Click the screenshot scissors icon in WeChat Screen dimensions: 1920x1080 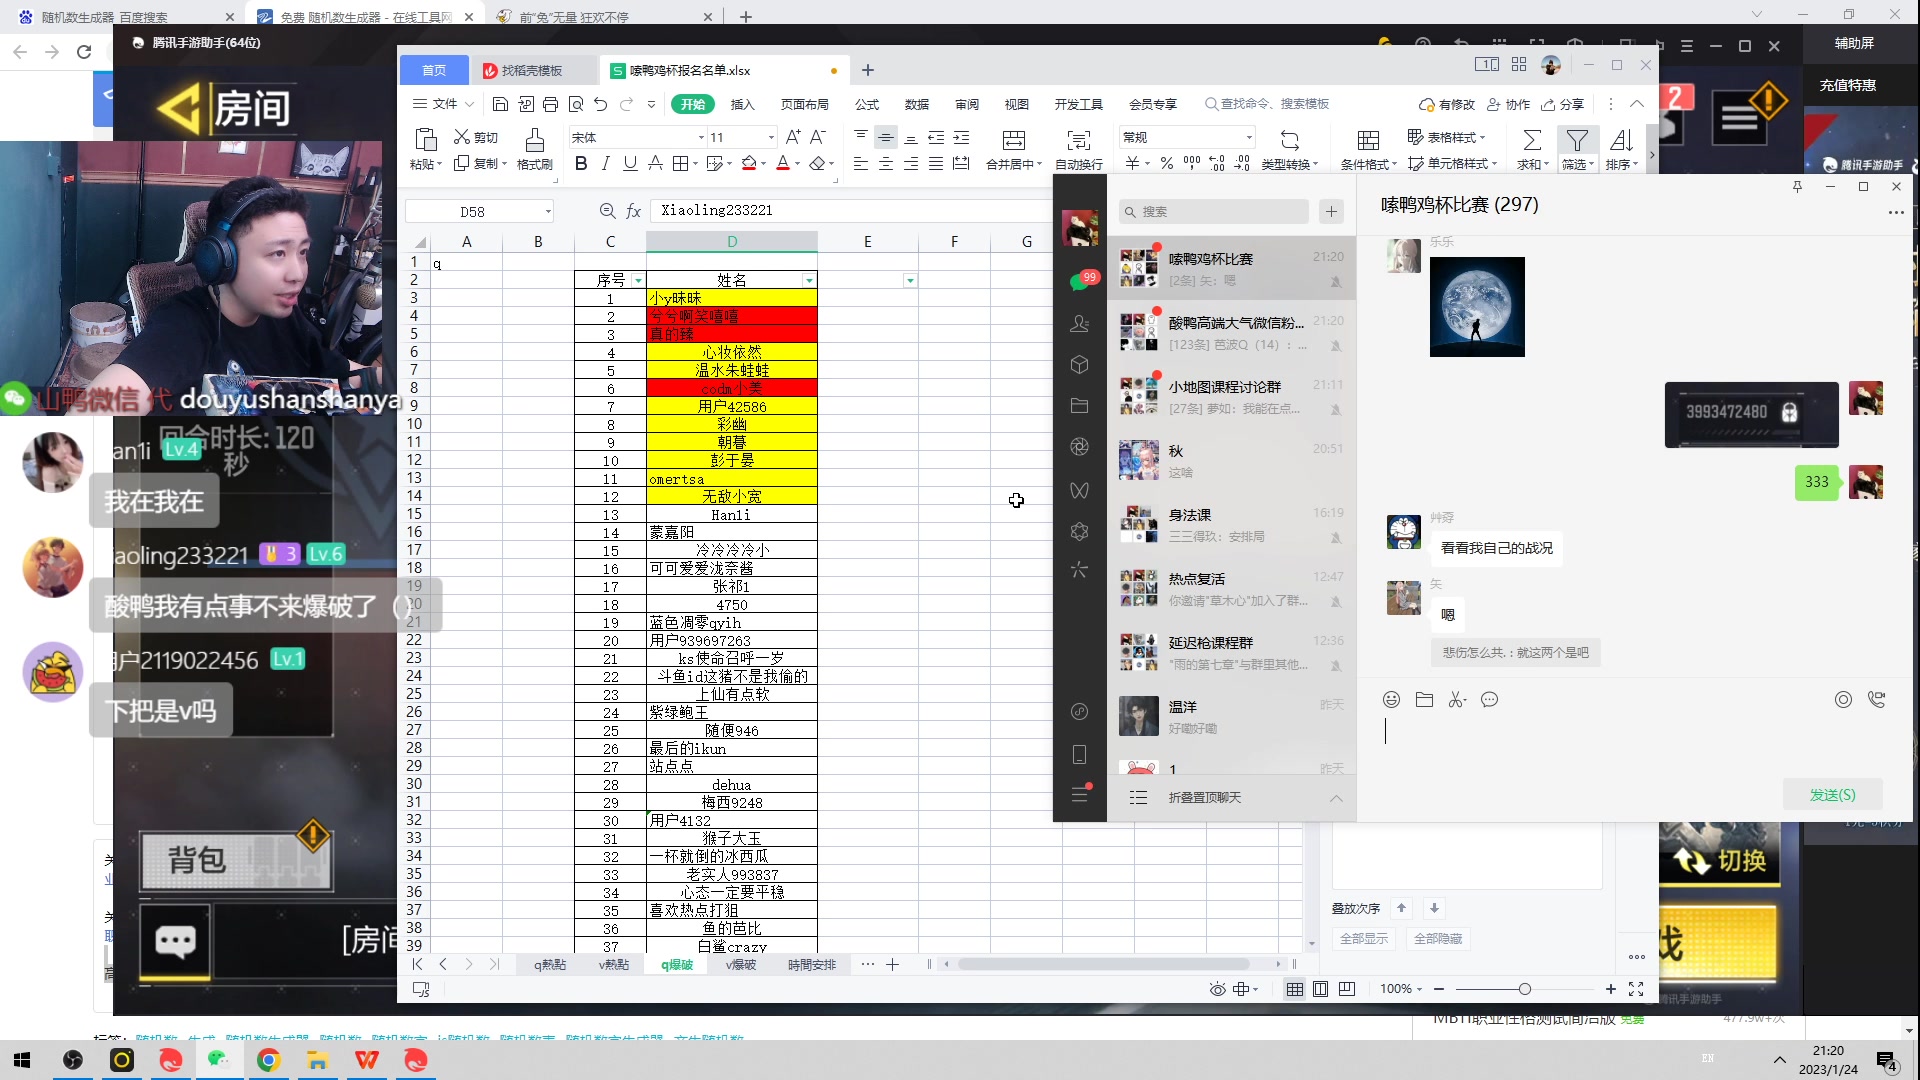tap(1457, 699)
